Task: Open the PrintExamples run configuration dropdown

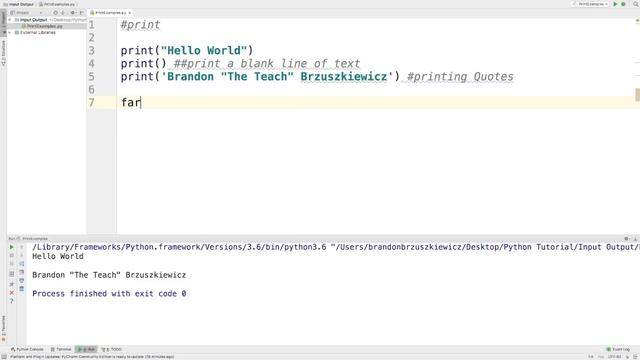Action: (591, 4)
